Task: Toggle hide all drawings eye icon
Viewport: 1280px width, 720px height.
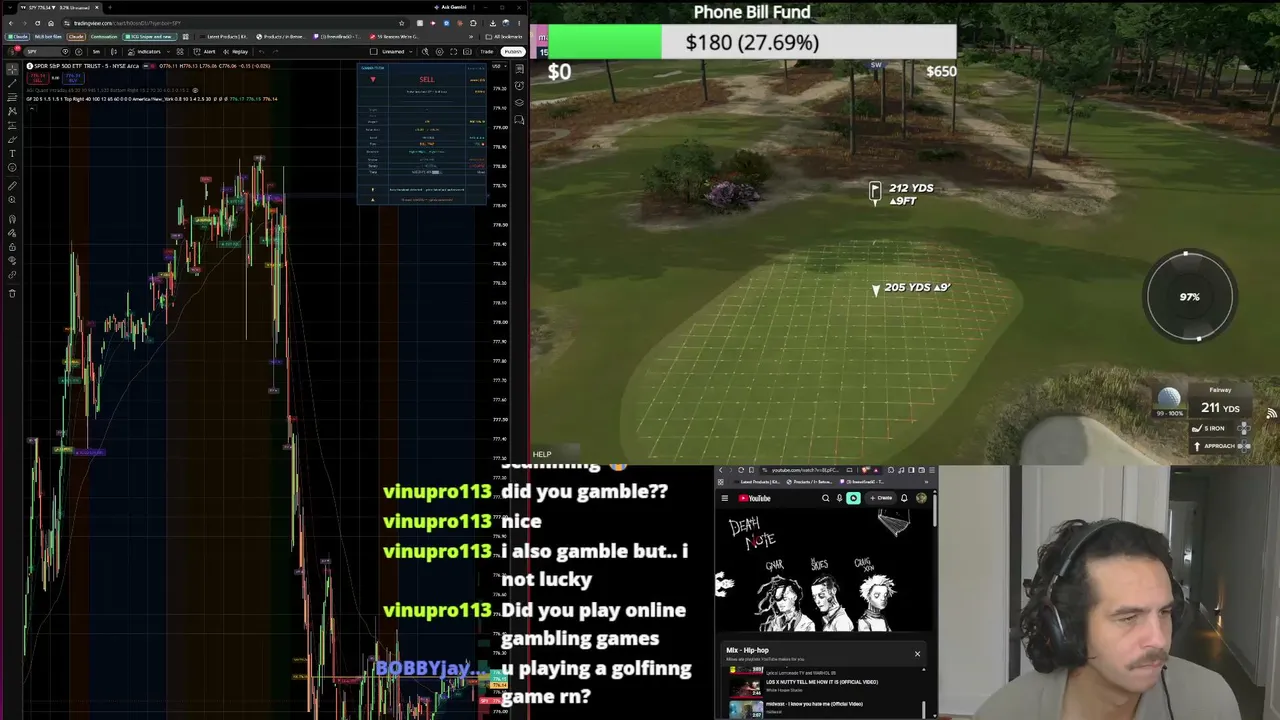Action: click(12, 261)
